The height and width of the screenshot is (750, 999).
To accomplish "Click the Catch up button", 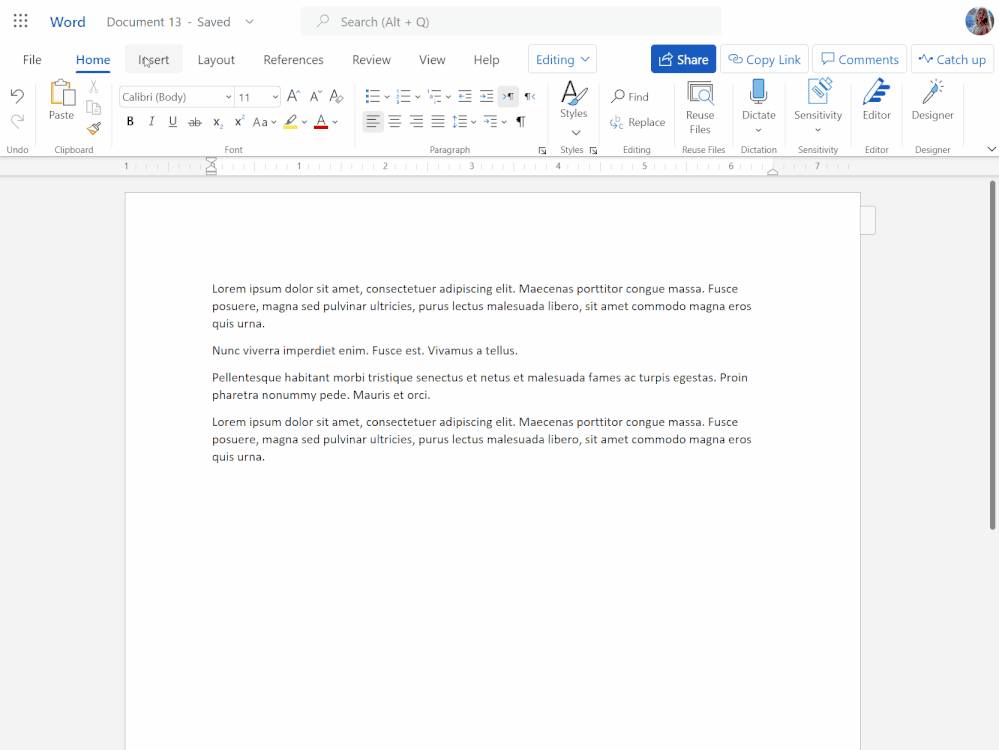I will coord(952,59).
